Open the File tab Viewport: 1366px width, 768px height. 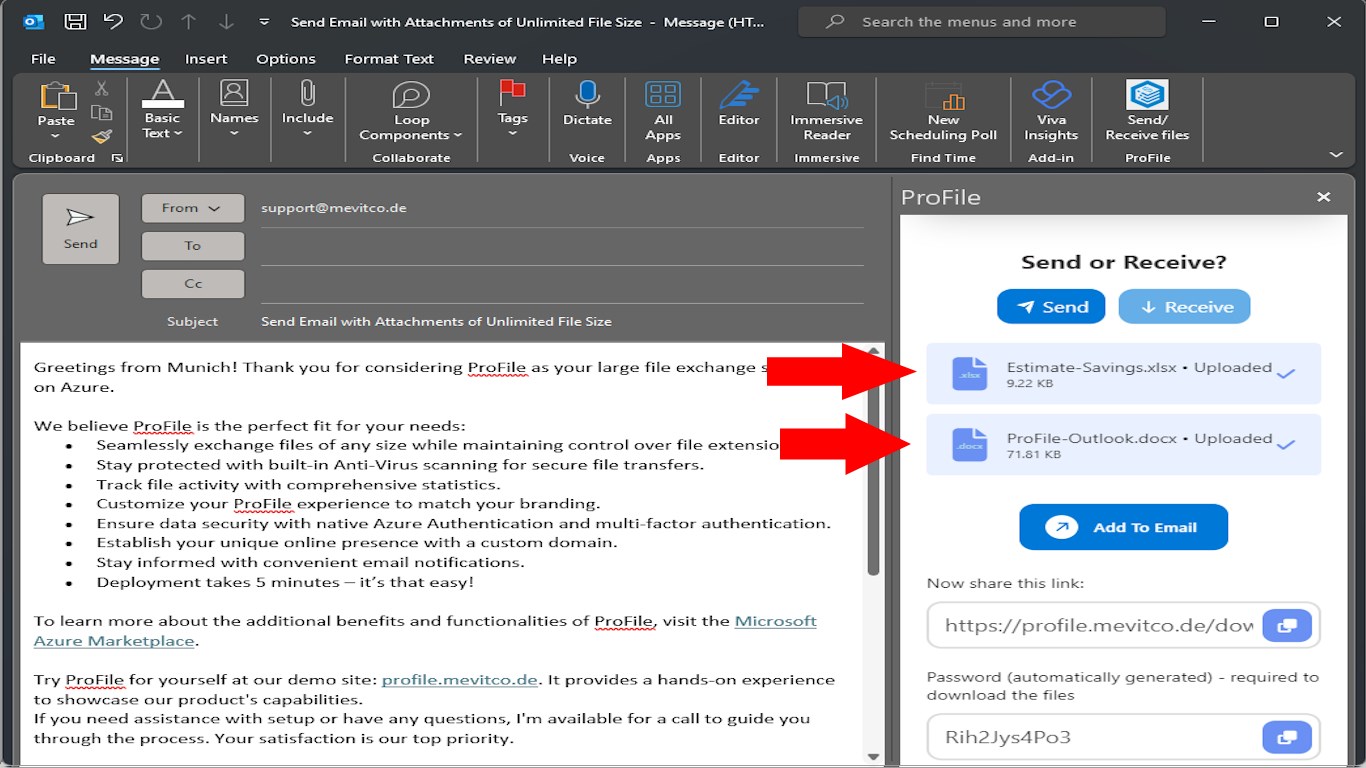pyautogui.click(x=43, y=59)
